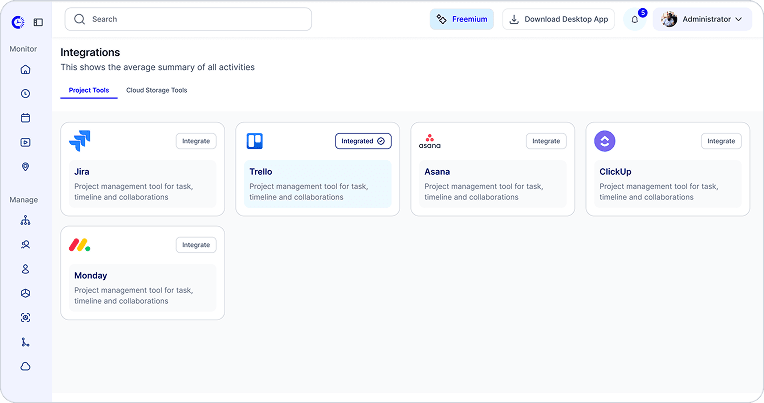Screen dimensions: 764x403
Task: Collapse sidebar using panel toggle icon
Action: pyautogui.click(x=38, y=22)
